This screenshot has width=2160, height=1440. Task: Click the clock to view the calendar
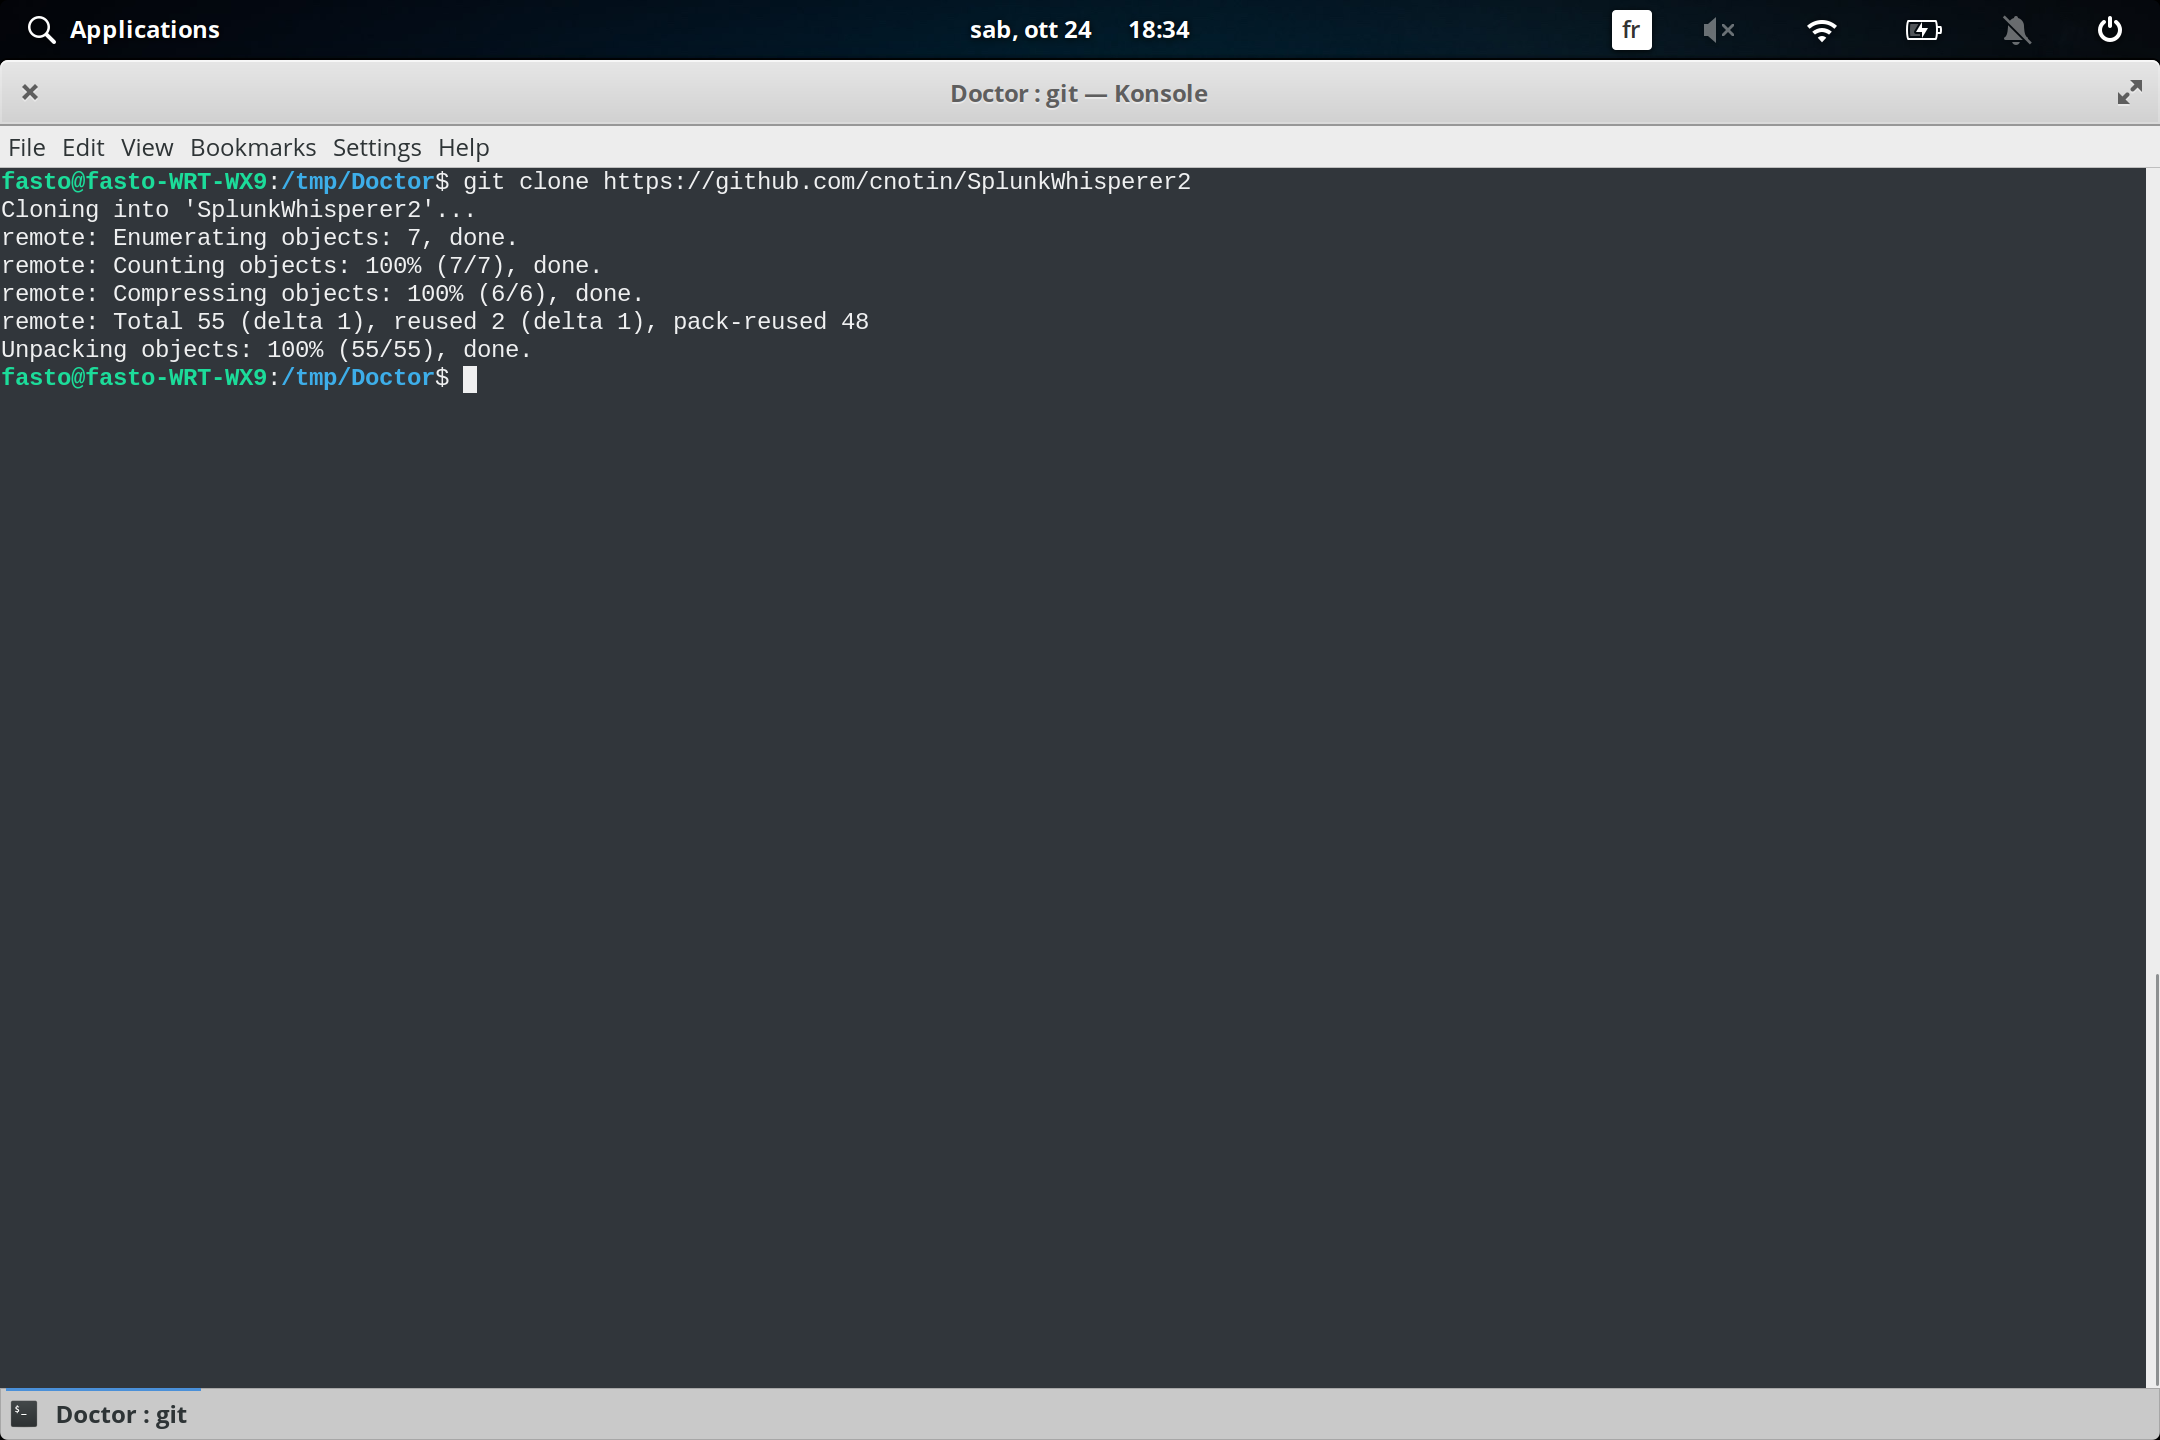(x=1159, y=29)
